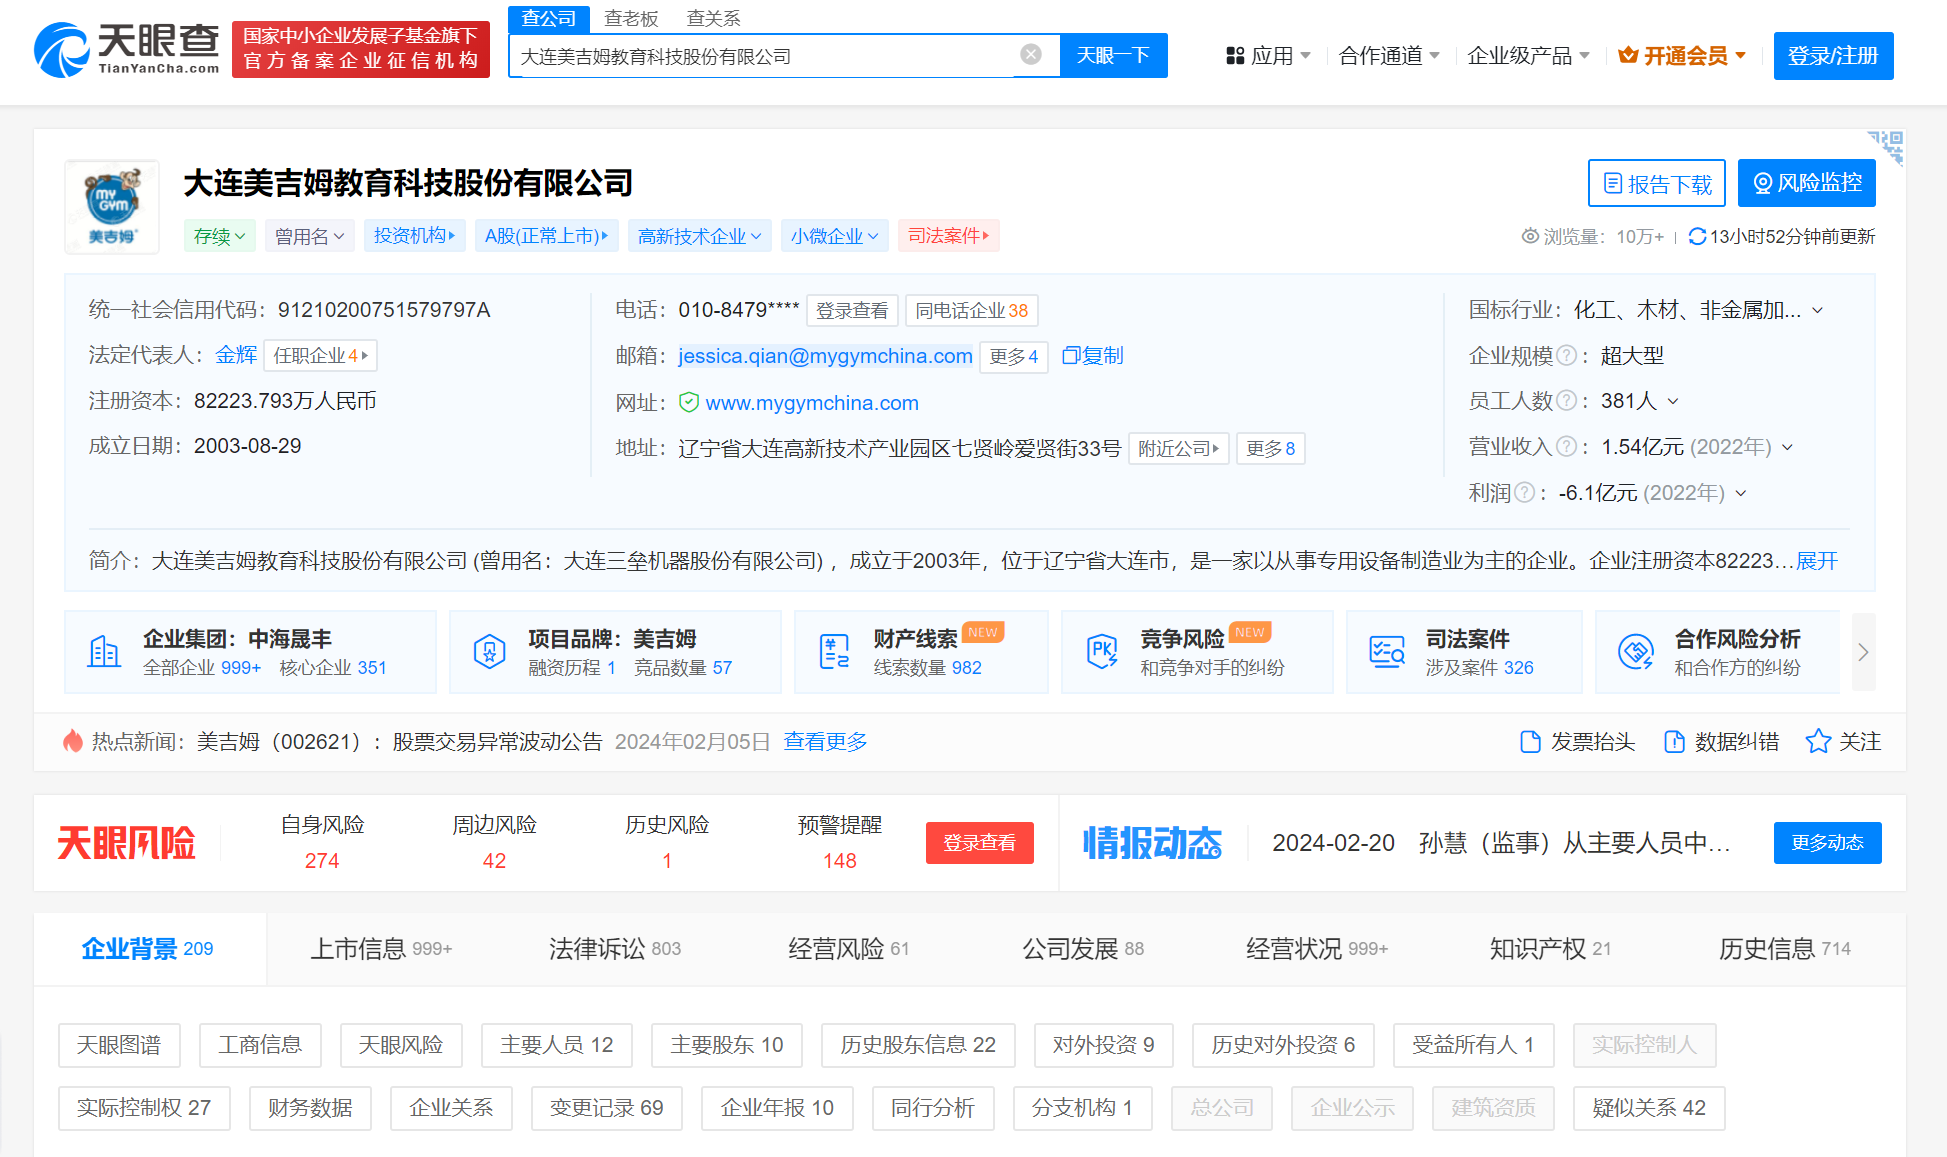Click 查看更多 hot news link
Screen dimensions: 1947x1157
(x=825, y=741)
